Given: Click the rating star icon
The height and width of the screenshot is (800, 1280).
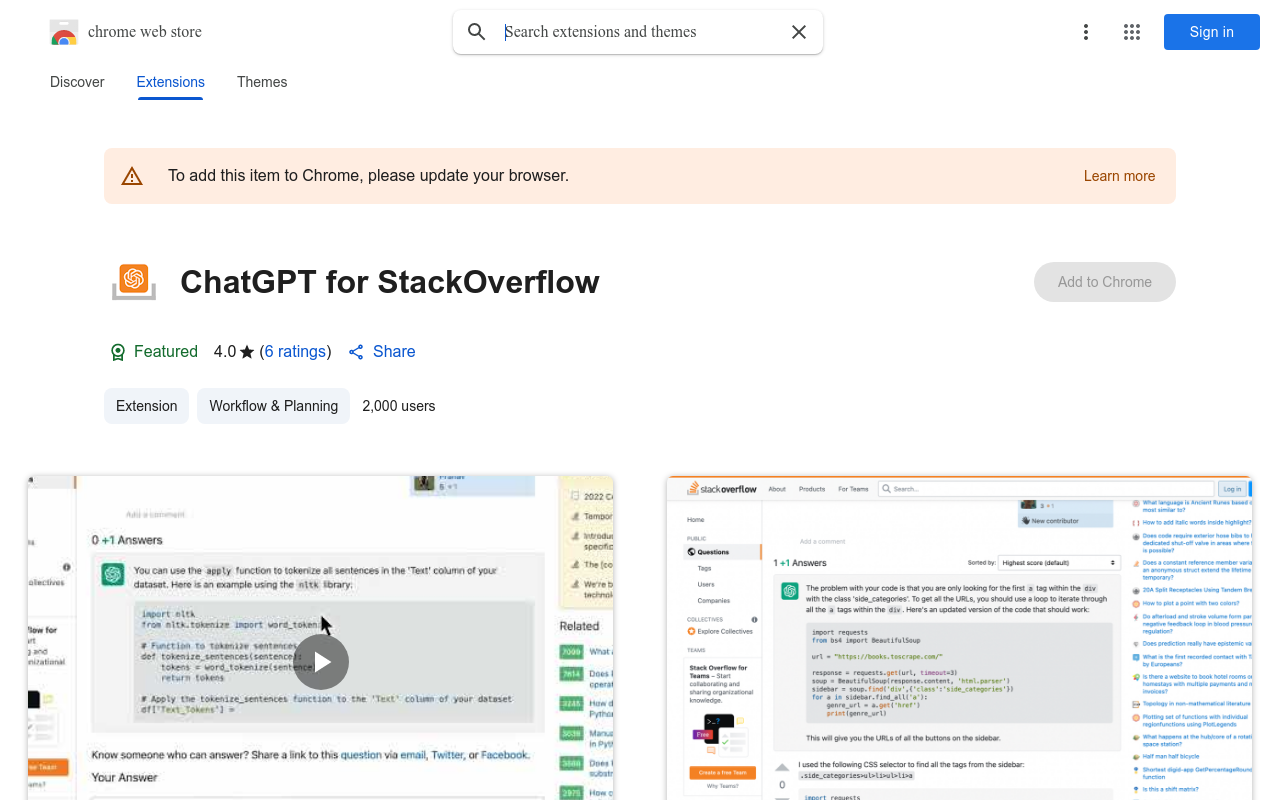Looking at the screenshot, I should (x=247, y=352).
